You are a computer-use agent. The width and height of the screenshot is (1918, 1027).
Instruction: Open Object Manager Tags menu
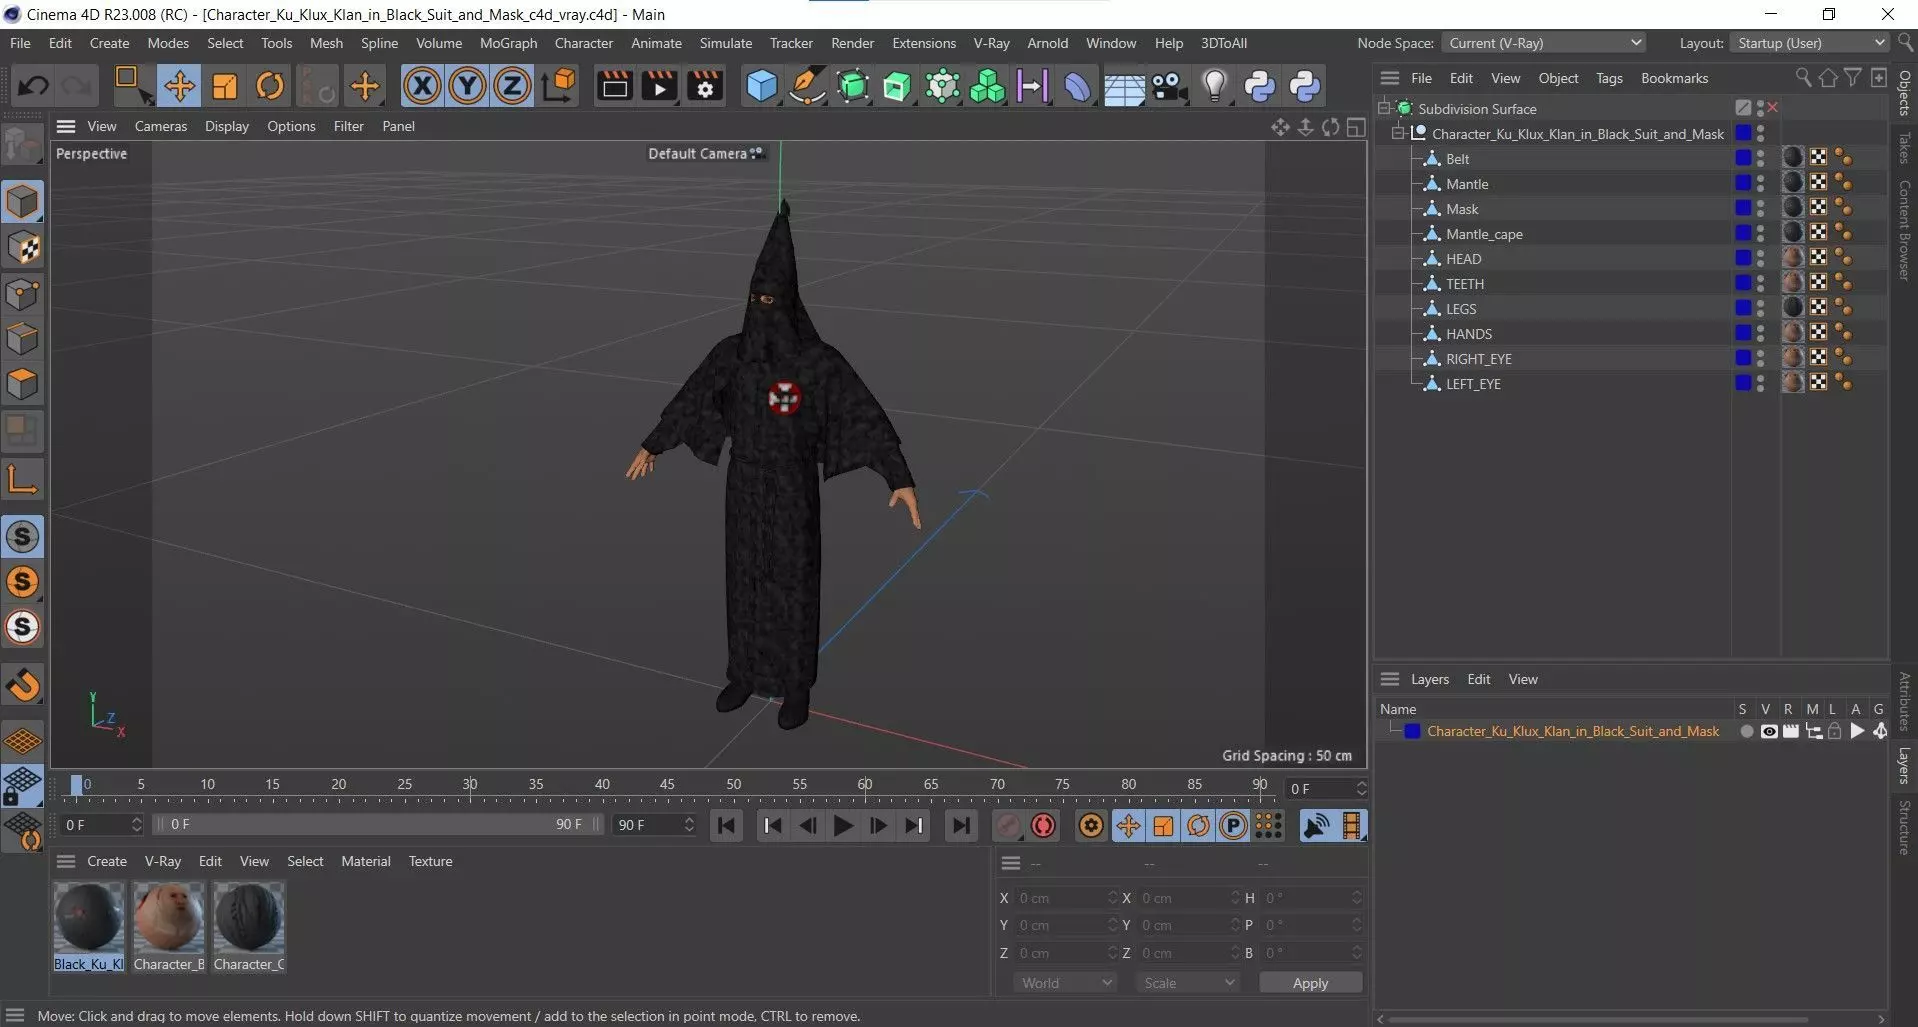click(x=1609, y=78)
